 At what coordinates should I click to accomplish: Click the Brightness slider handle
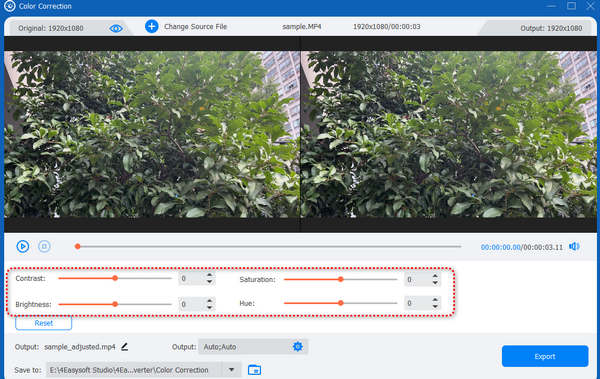pos(115,304)
